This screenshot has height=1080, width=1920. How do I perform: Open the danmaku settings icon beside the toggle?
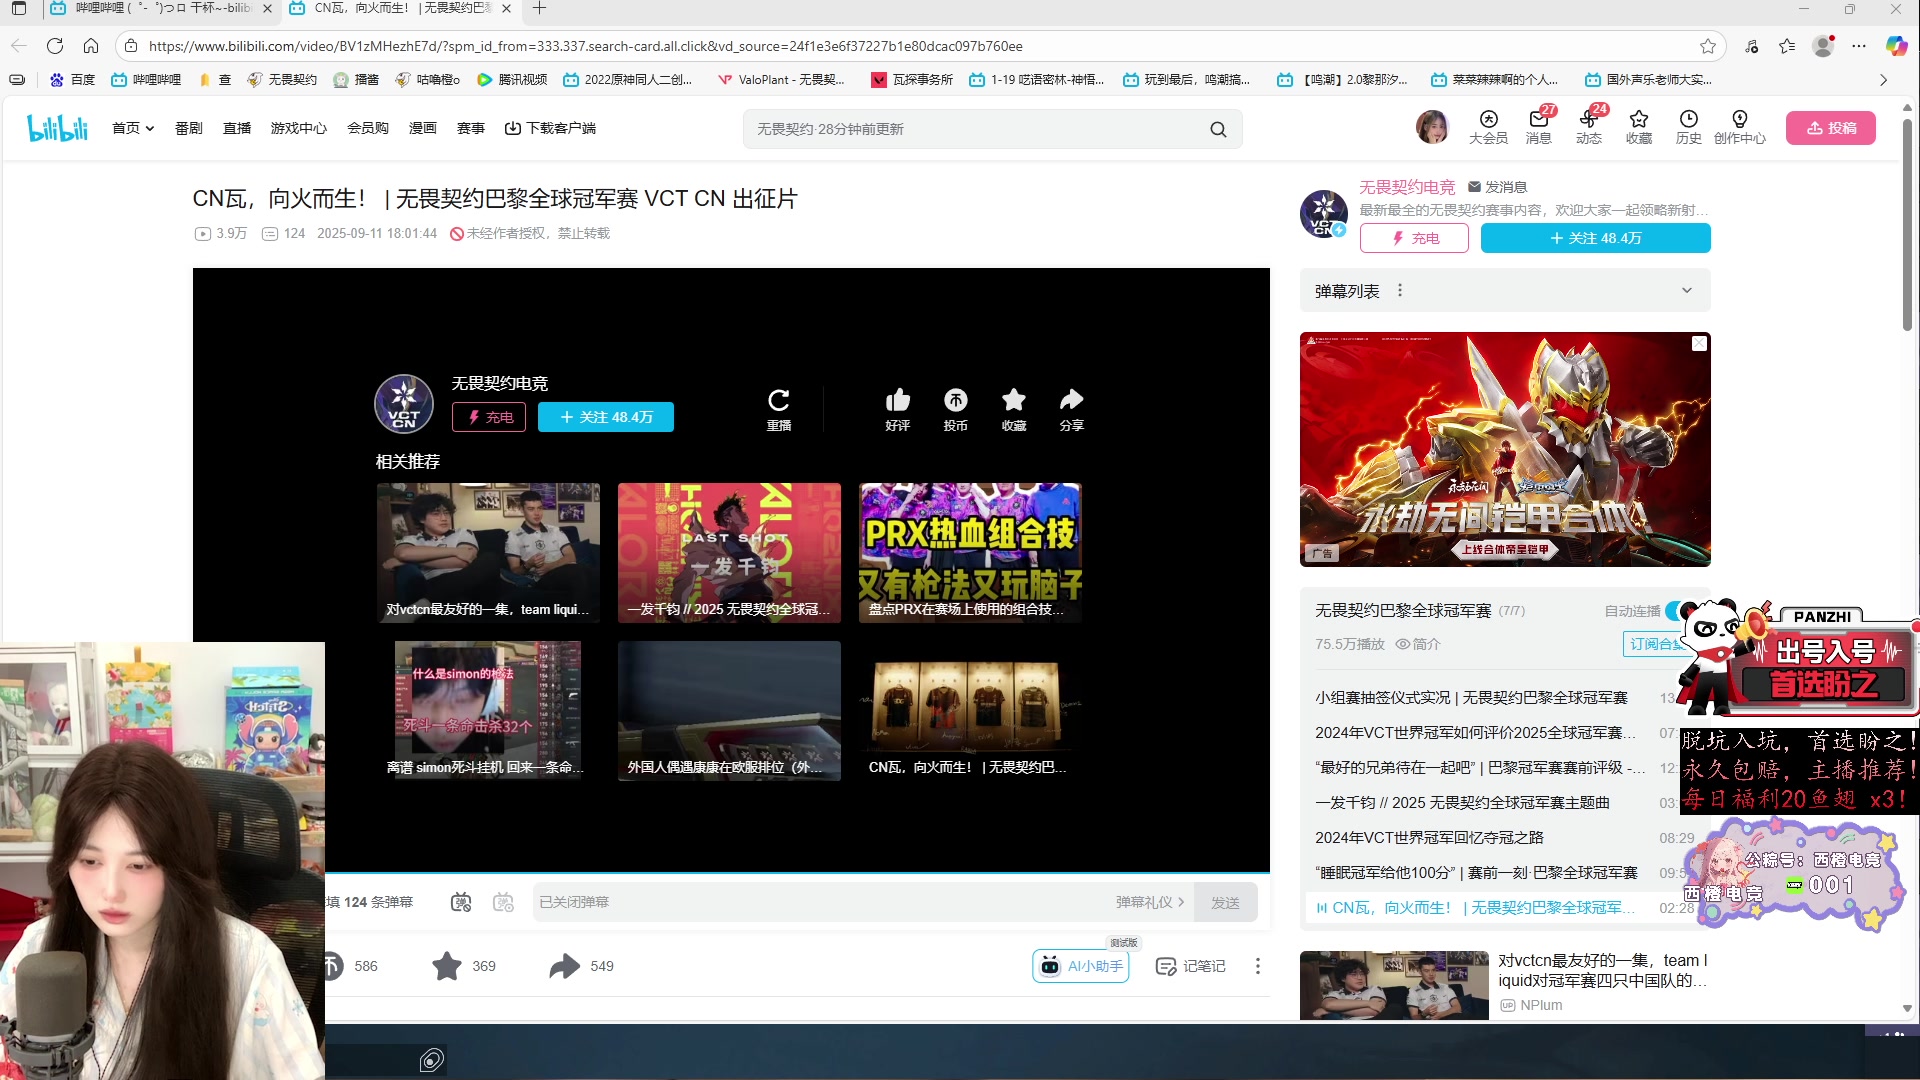(x=503, y=902)
